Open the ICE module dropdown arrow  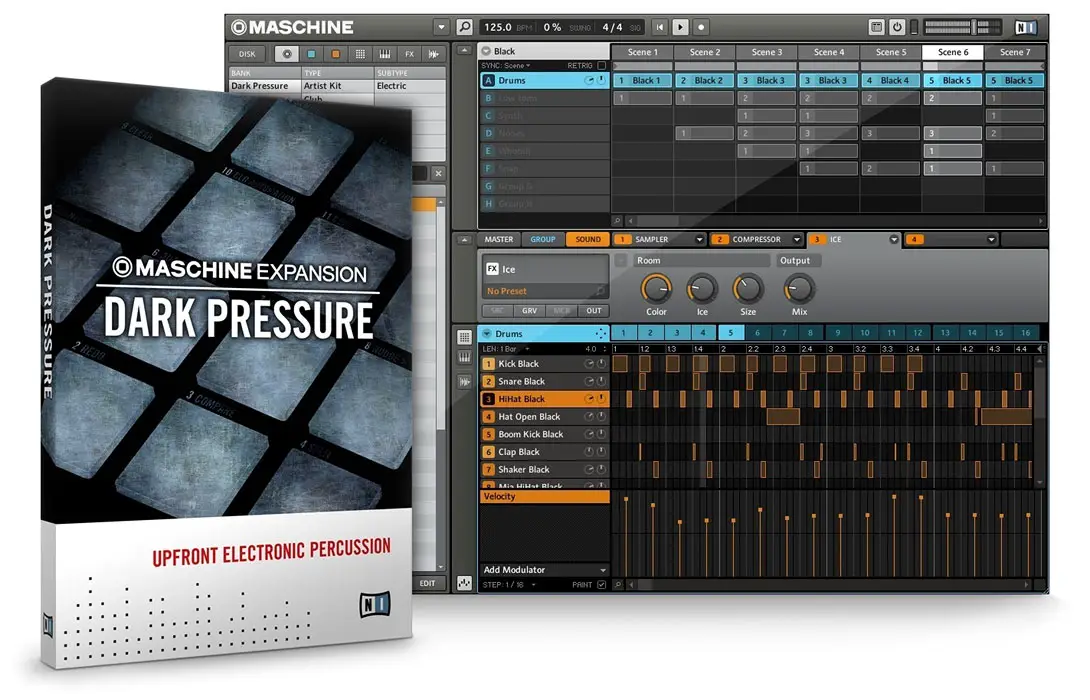[894, 239]
